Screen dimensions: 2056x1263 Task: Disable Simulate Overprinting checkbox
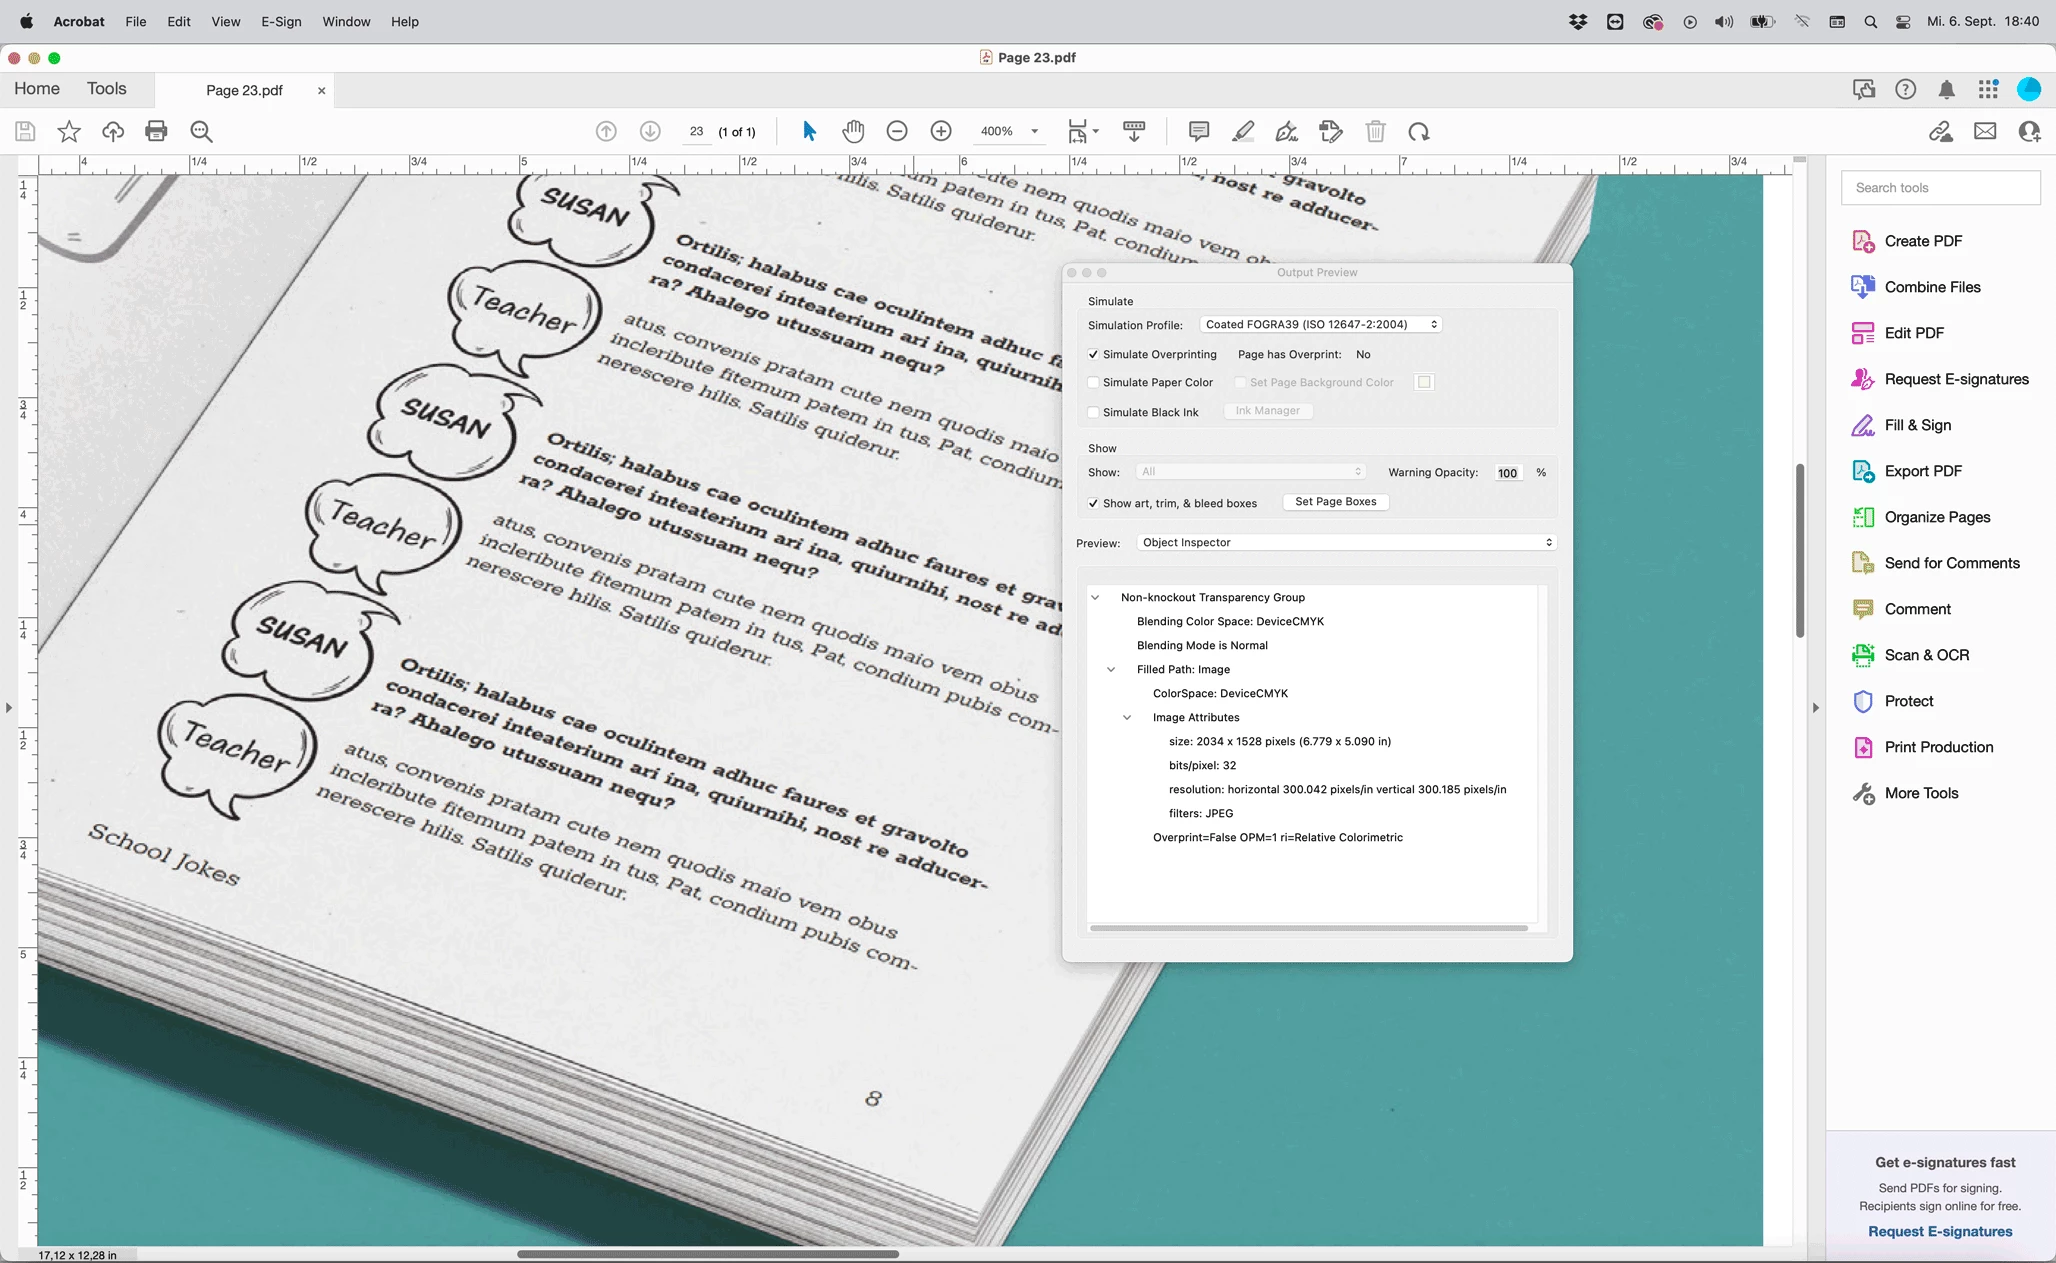(x=1094, y=354)
